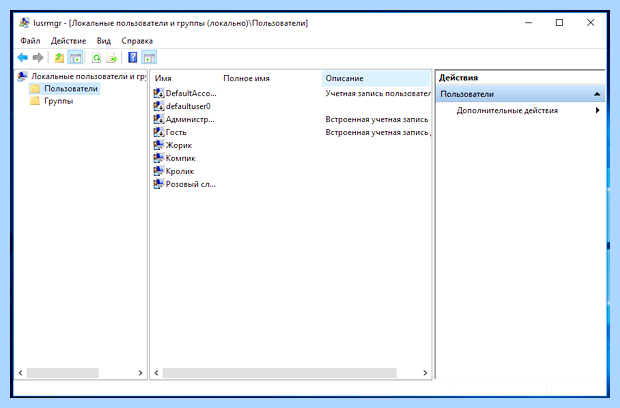Viewport: 620px width, 408px height.
Task: Click Администратор's Встроенная учетная запись description
Action: pos(377,119)
